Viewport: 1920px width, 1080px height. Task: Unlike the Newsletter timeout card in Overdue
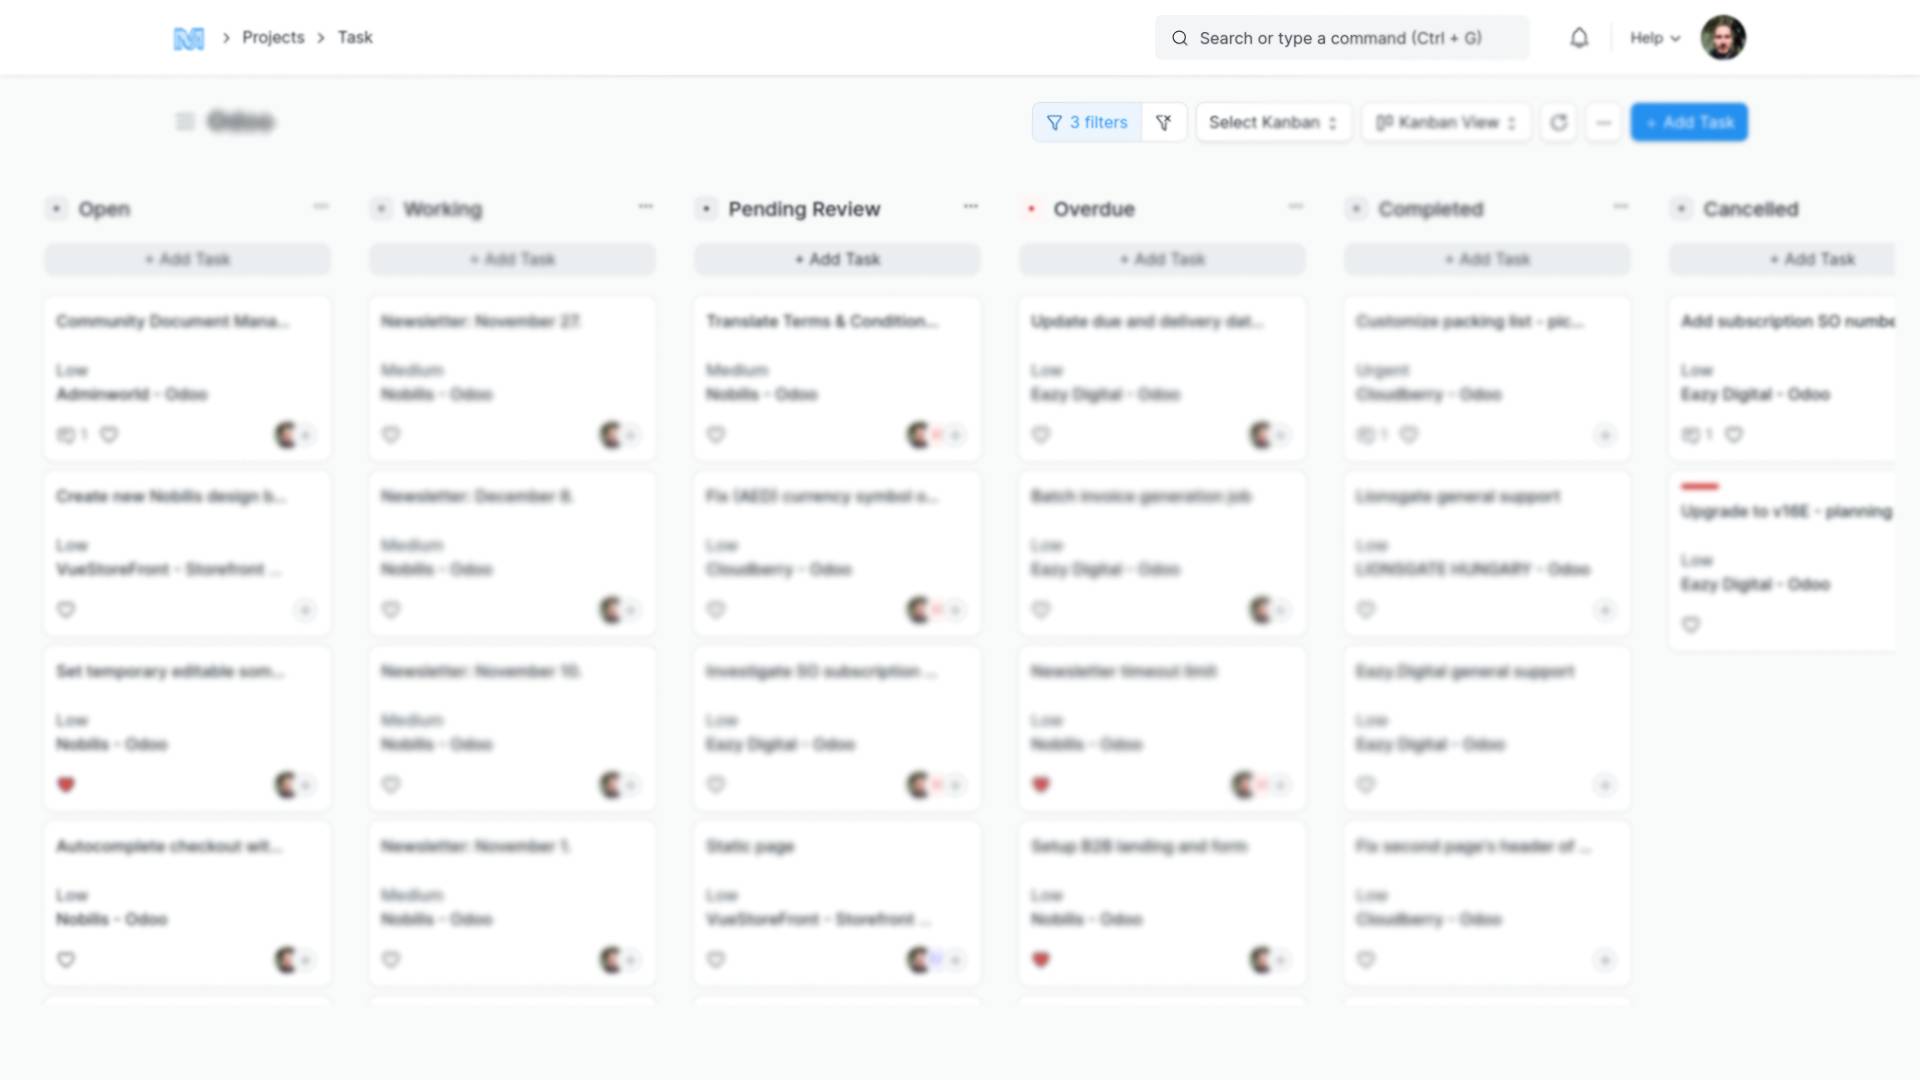[x=1041, y=785]
